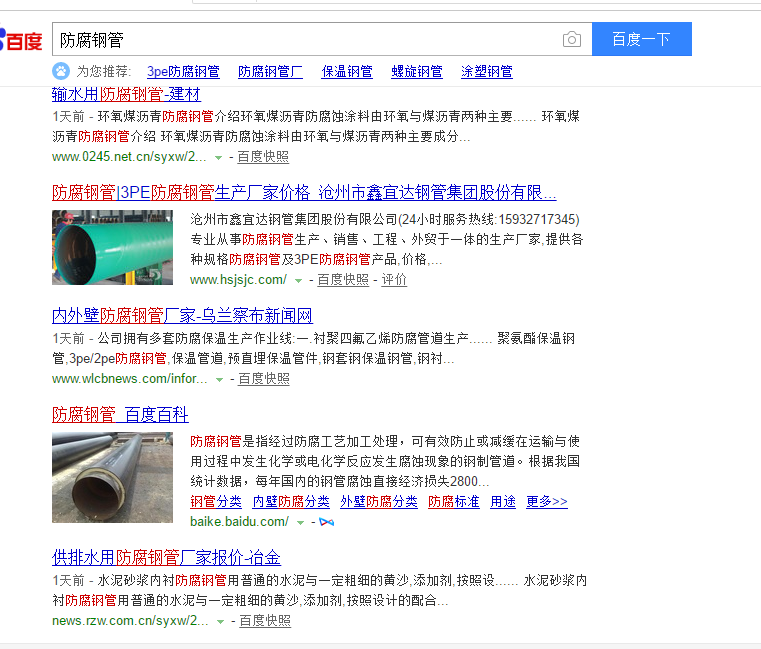The height and width of the screenshot is (649, 761).
Task: Click the black insulated pipe thumbnail
Action: pyautogui.click(x=112, y=477)
